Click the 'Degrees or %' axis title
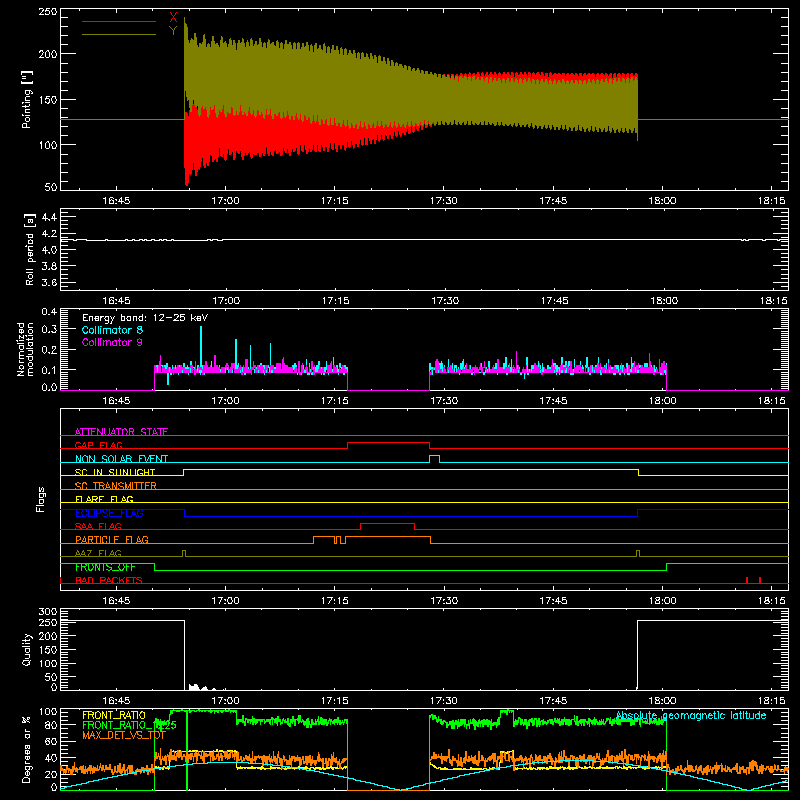Screen dimensions: 800x800 tap(27, 749)
